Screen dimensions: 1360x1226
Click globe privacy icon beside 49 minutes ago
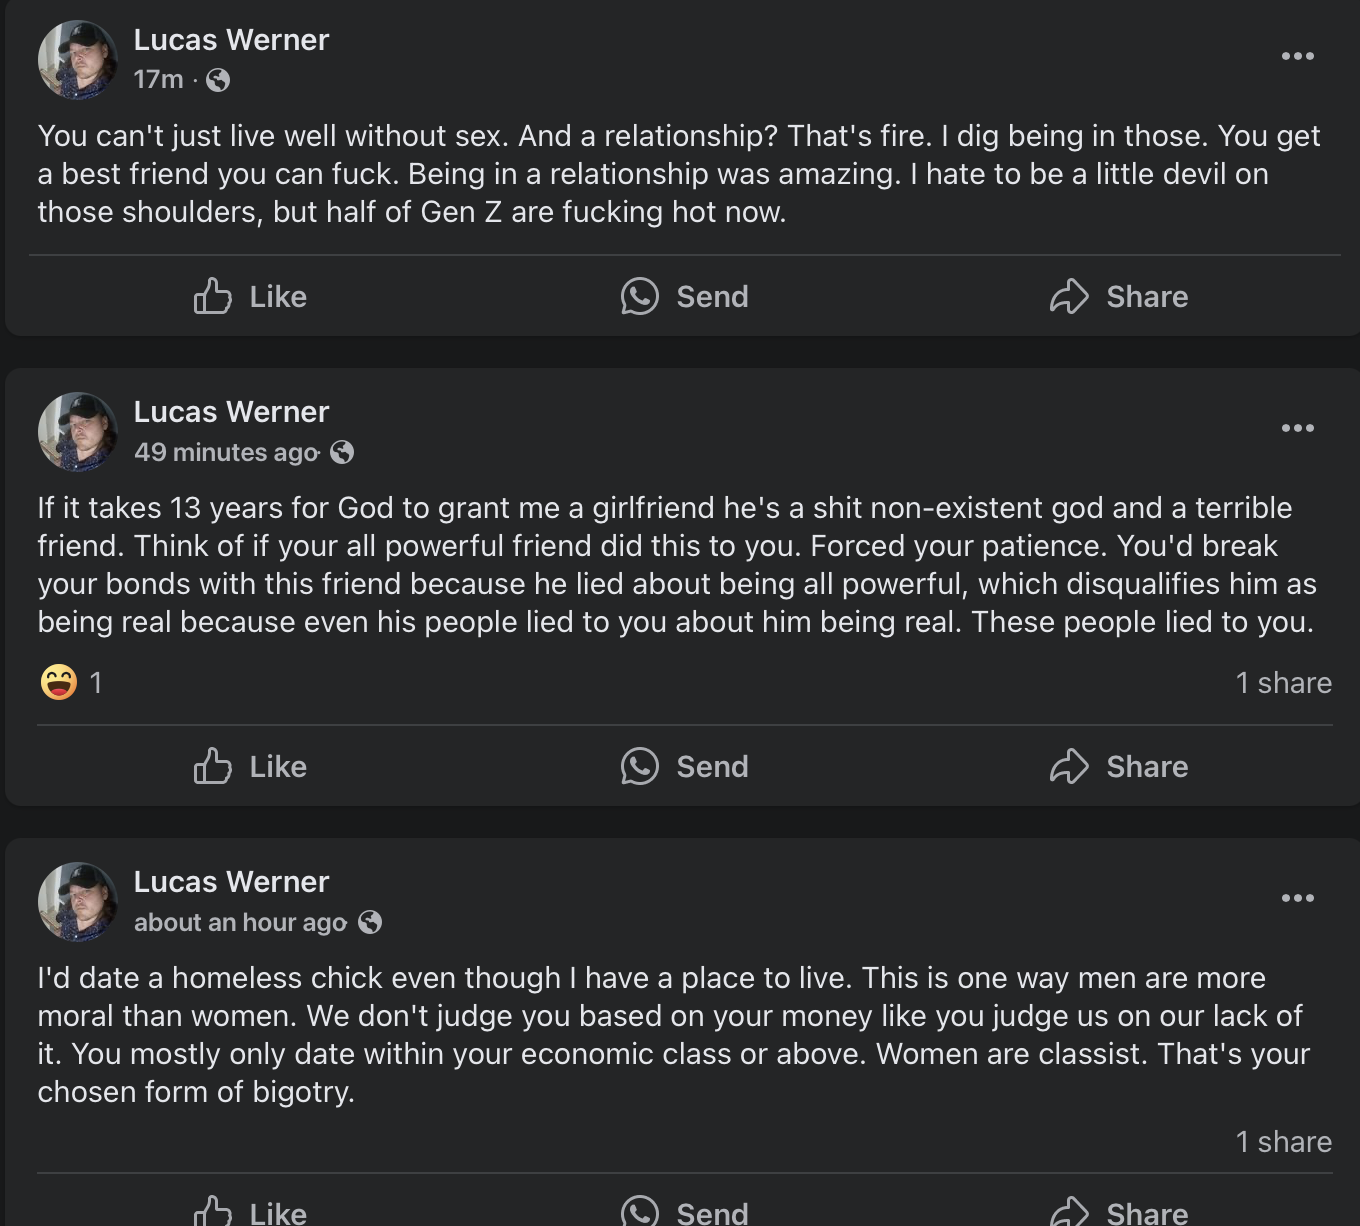point(342,452)
